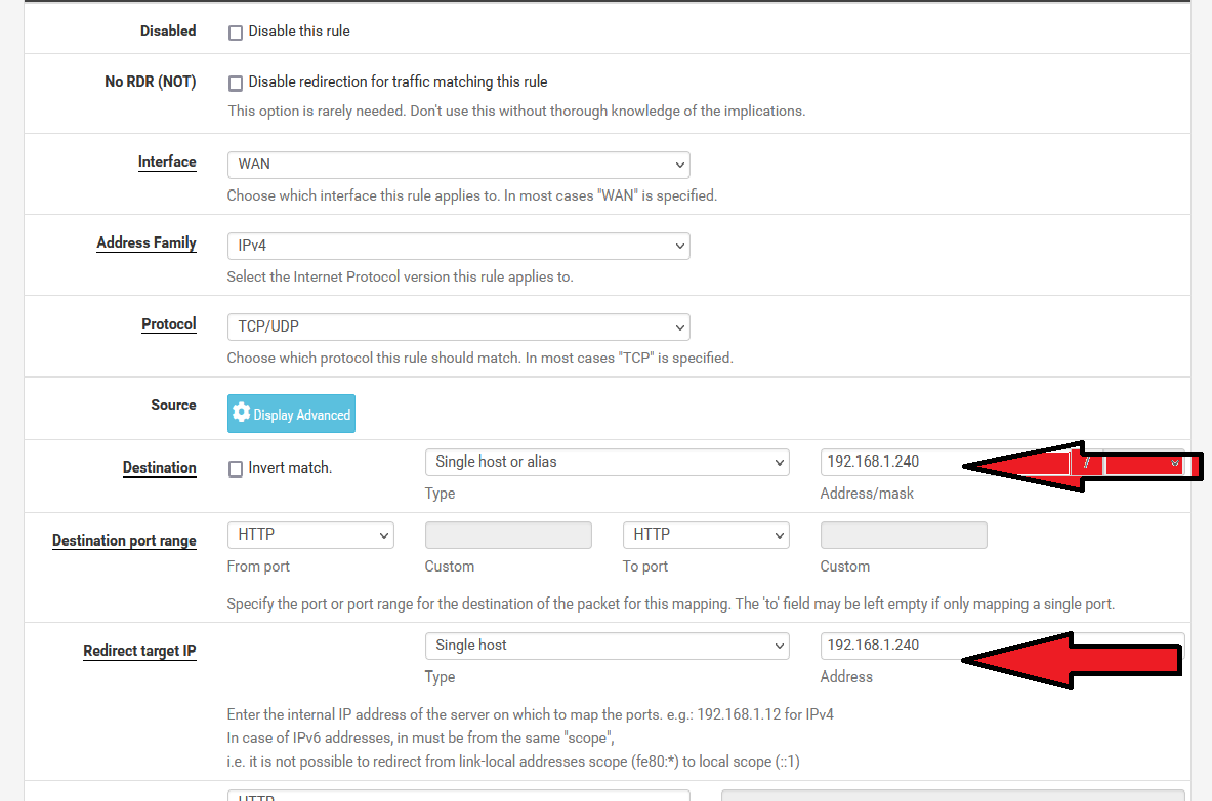The height and width of the screenshot is (801, 1212).
Task: Toggle Disable redirection for matching traffic
Action: (236, 83)
